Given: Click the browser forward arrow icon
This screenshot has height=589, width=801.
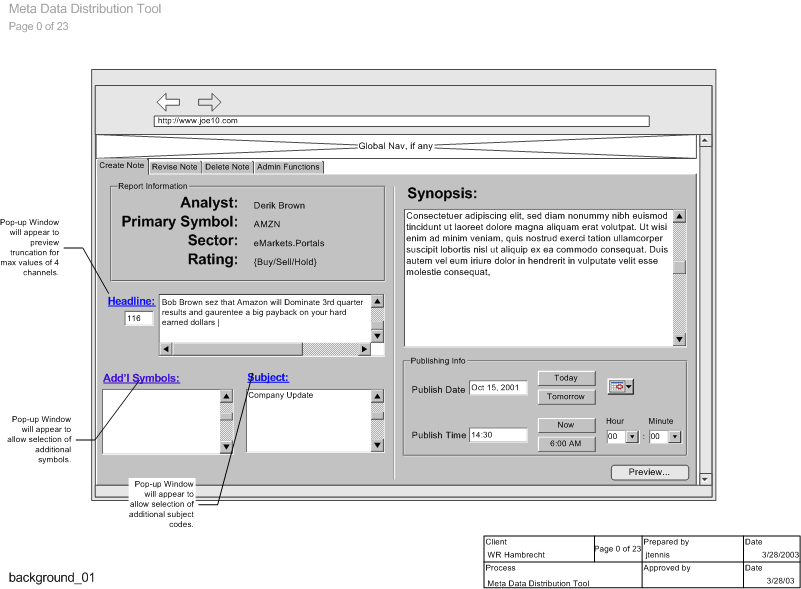Looking at the screenshot, I should (209, 102).
